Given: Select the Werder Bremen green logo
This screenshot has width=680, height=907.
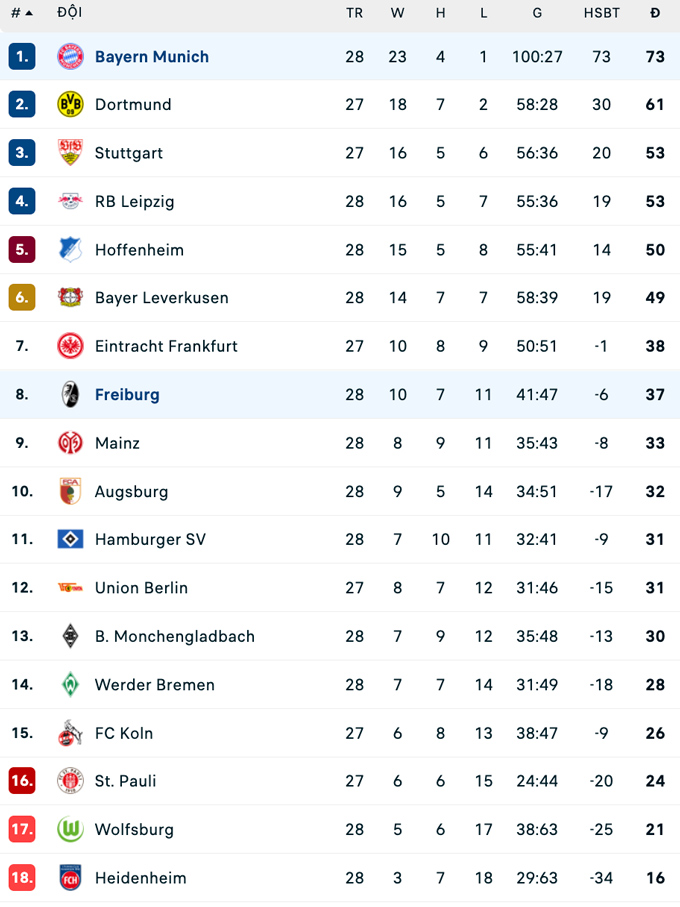Looking at the screenshot, I should (70, 685).
